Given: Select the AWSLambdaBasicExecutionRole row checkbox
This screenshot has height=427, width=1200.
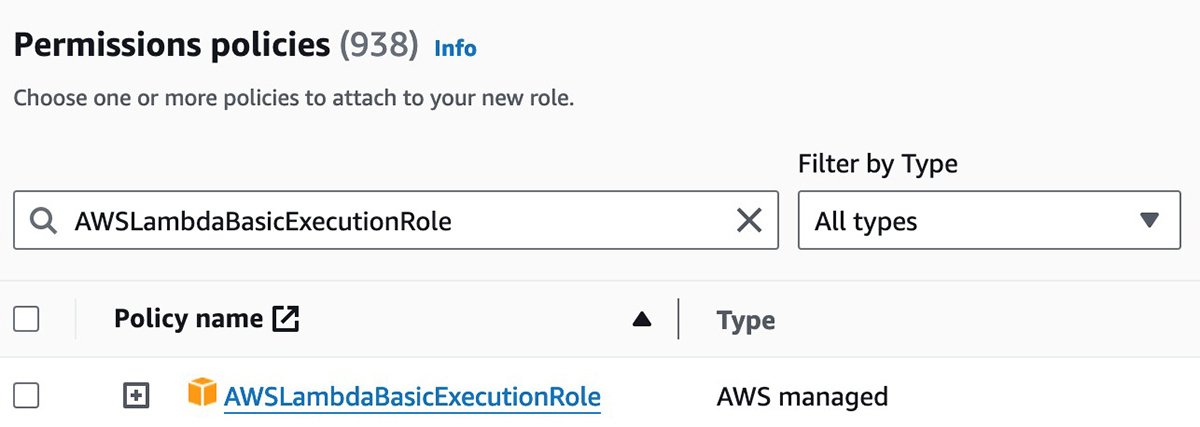Looking at the screenshot, I should click(26, 397).
